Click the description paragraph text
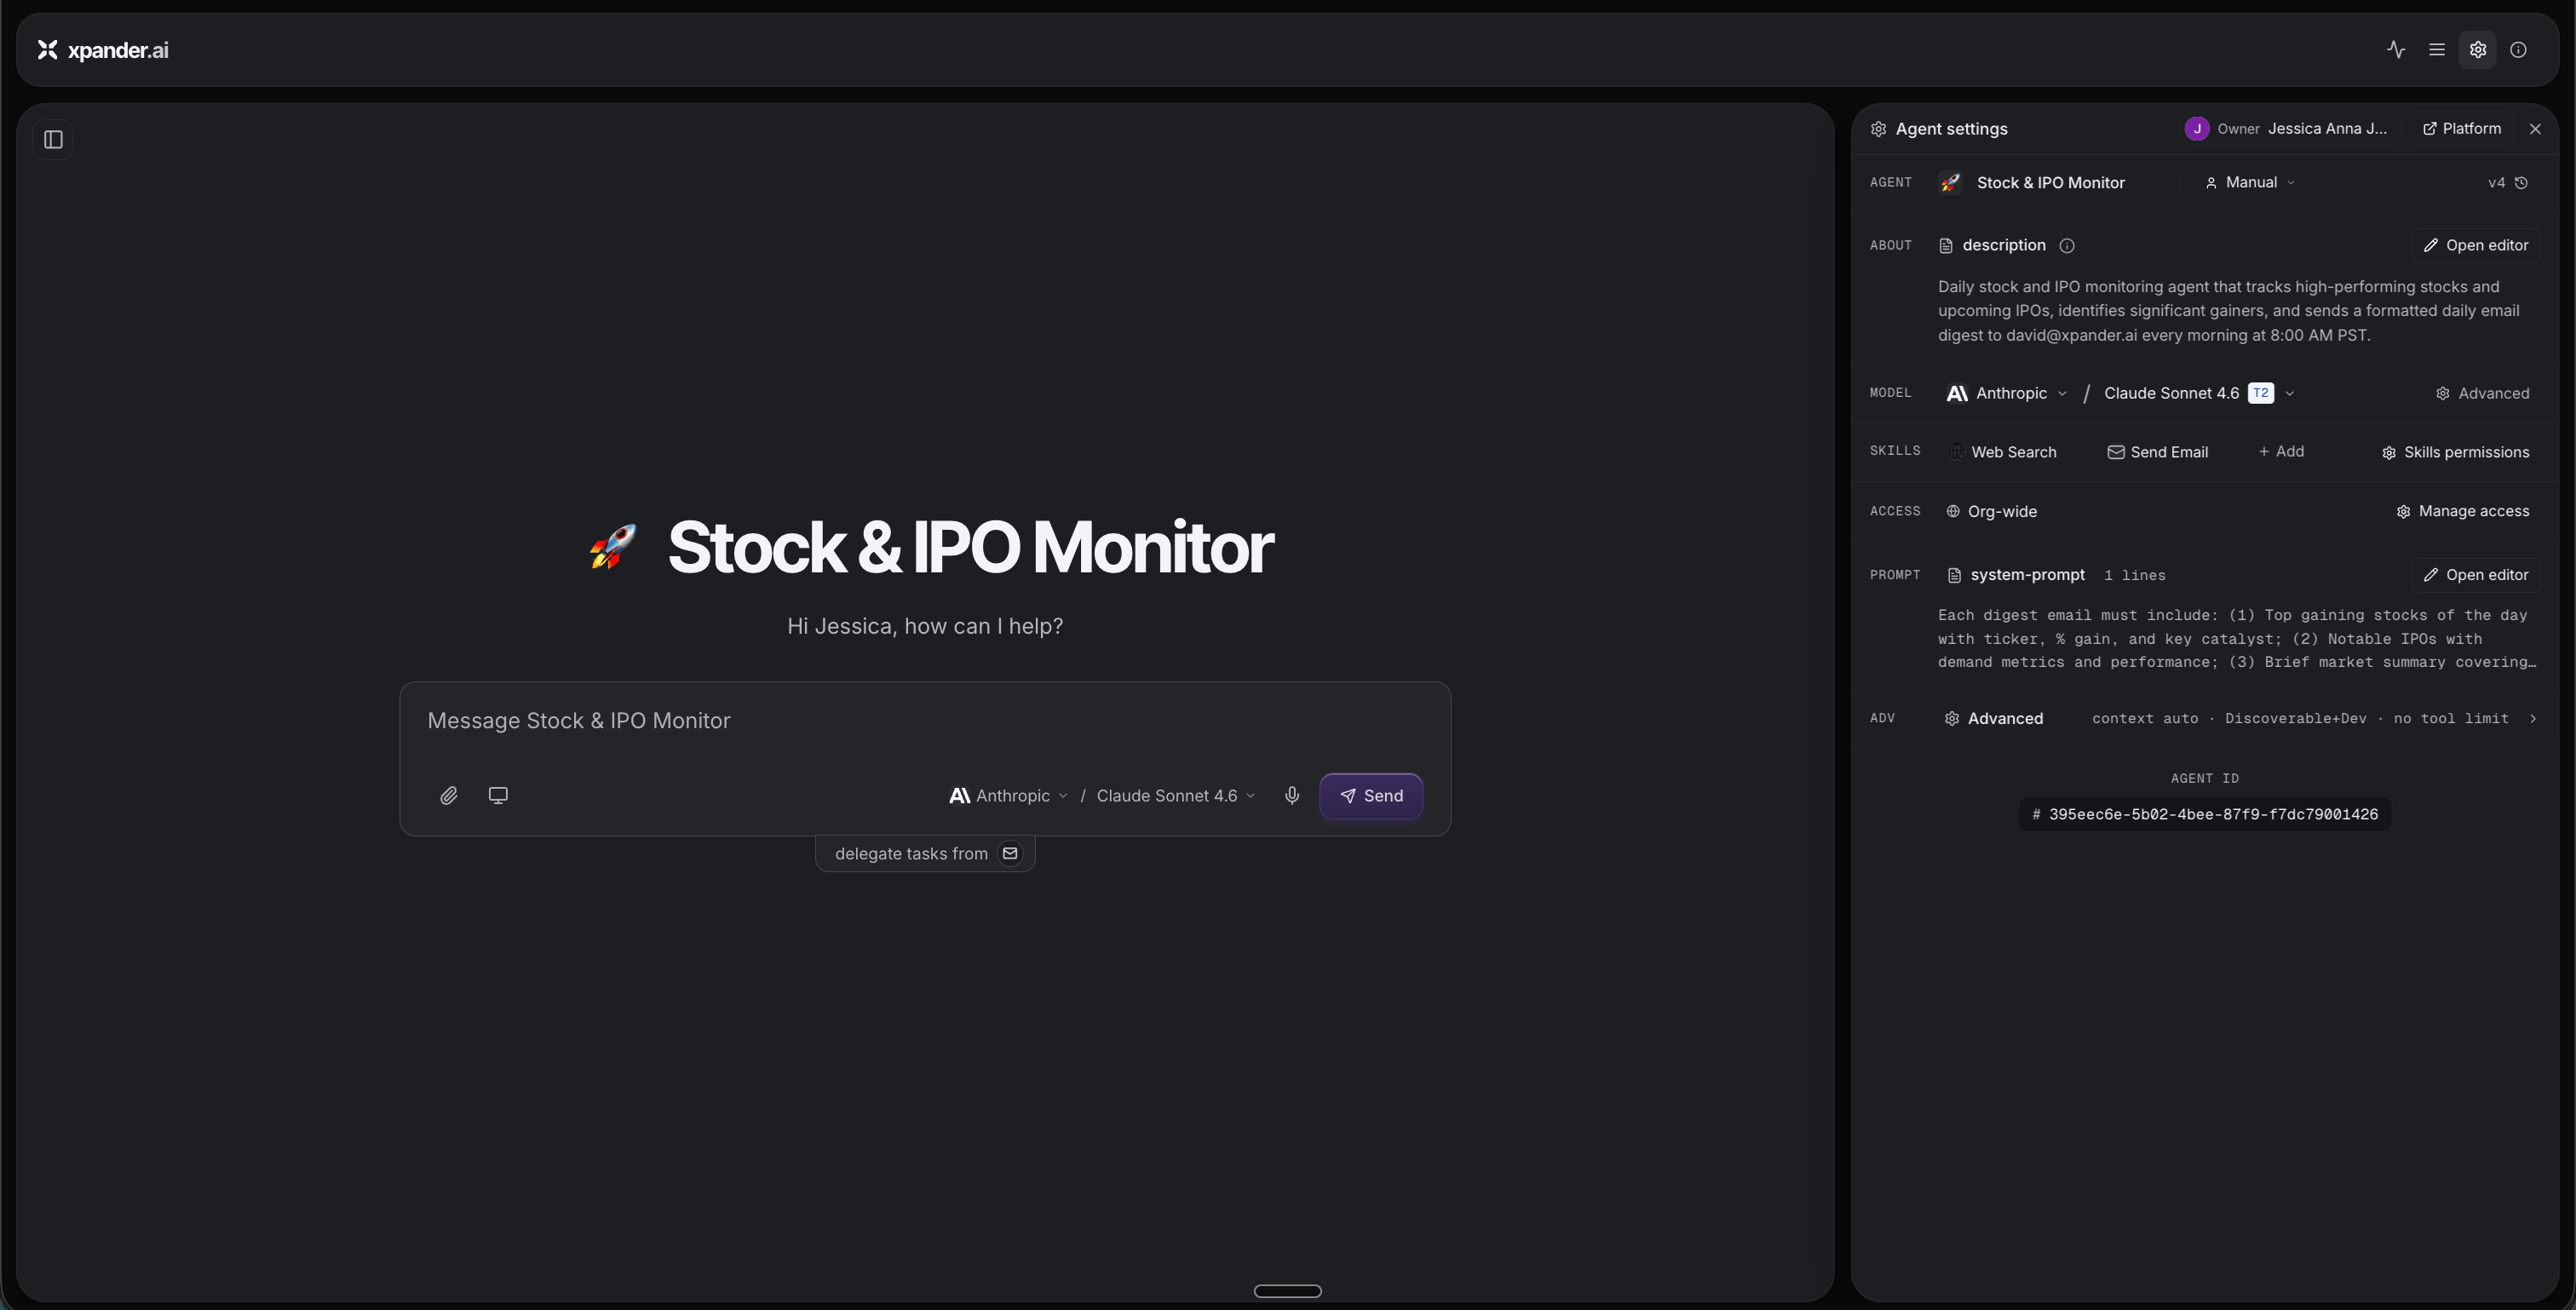This screenshot has height=1310, width=2576. point(2228,311)
